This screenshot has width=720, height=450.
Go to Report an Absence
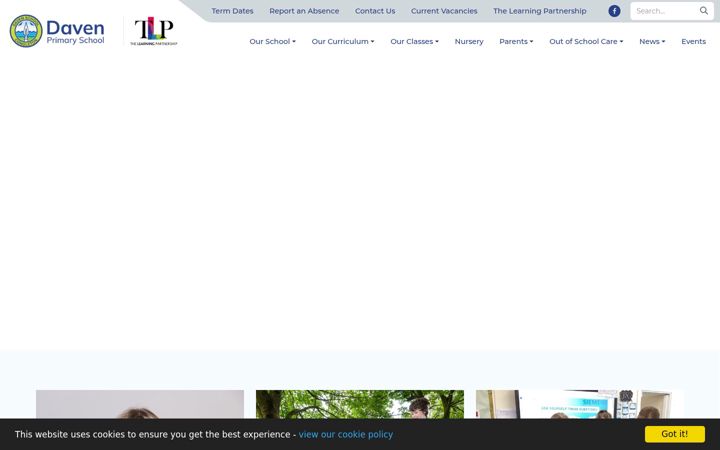click(x=304, y=11)
